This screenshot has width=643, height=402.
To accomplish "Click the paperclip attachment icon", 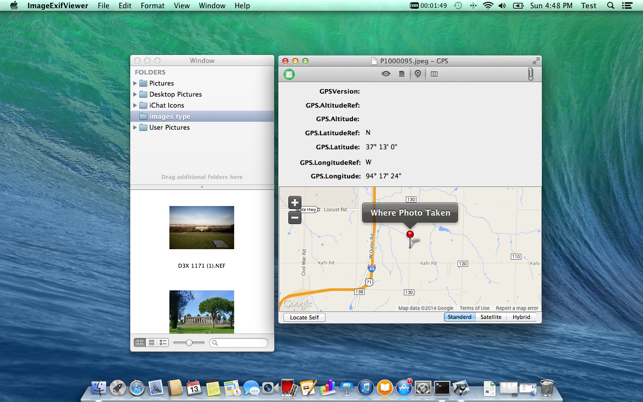I will 530,74.
